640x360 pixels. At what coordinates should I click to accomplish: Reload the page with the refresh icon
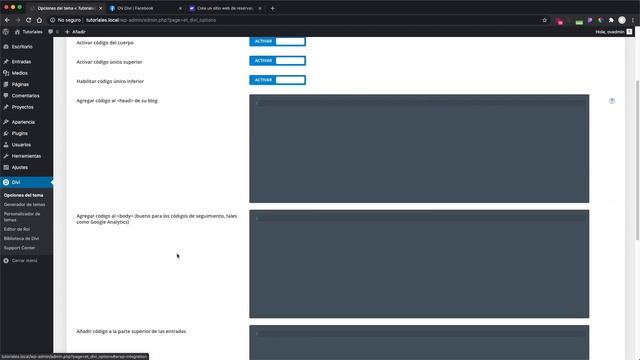click(x=29, y=20)
